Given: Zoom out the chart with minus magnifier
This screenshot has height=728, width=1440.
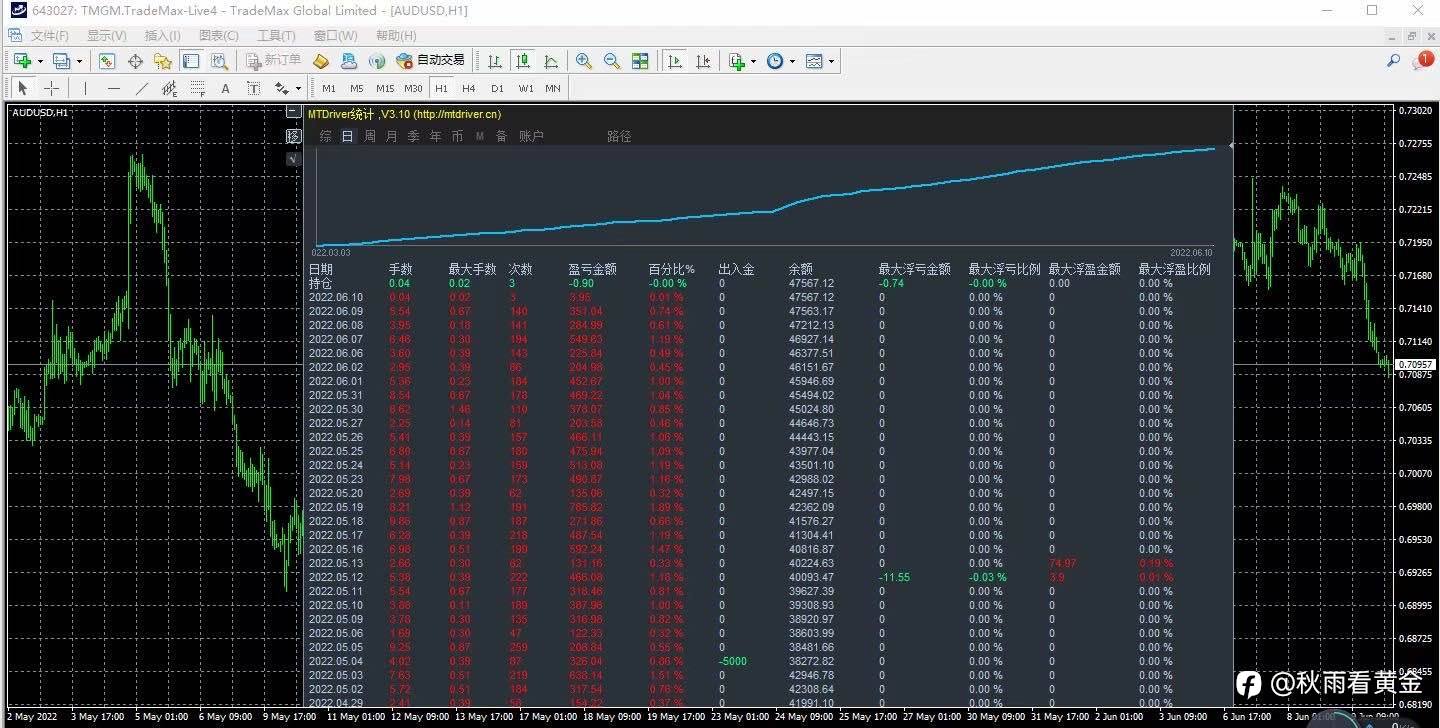Looking at the screenshot, I should pos(612,61).
